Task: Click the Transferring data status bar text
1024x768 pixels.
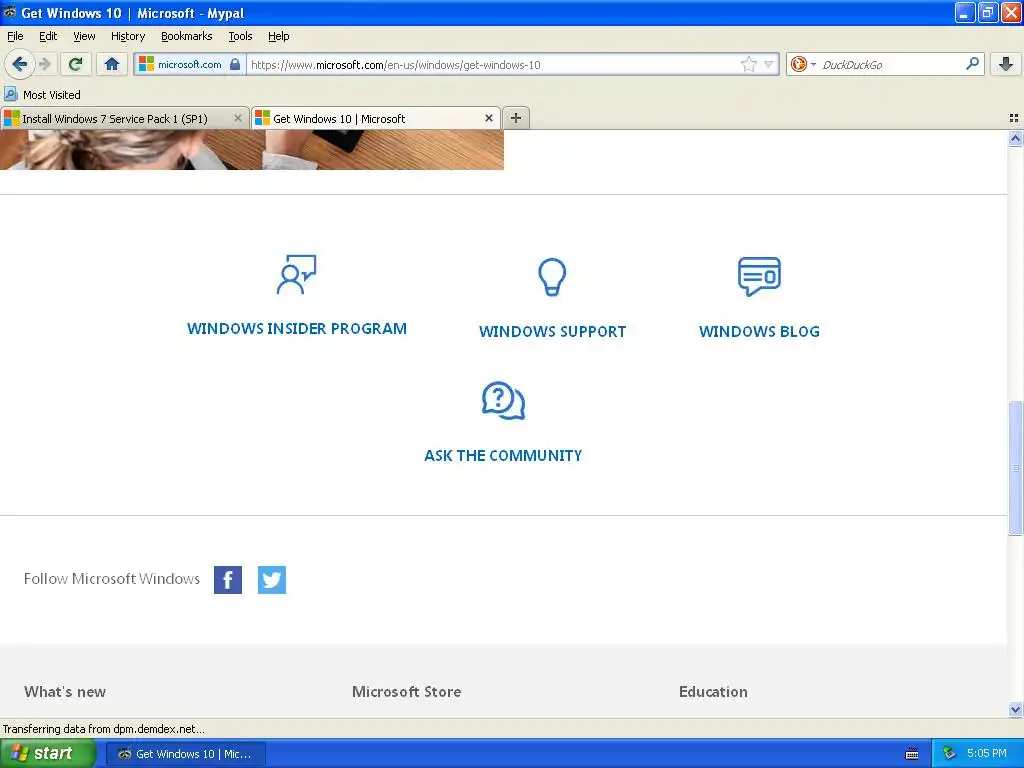Action: coord(103,729)
